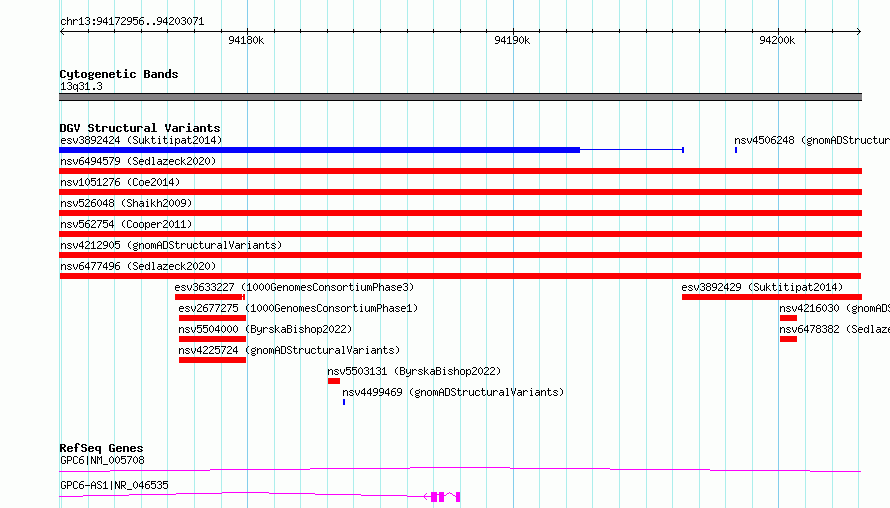
Task: Select the red bar under nsv4212905
Action: (460, 255)
